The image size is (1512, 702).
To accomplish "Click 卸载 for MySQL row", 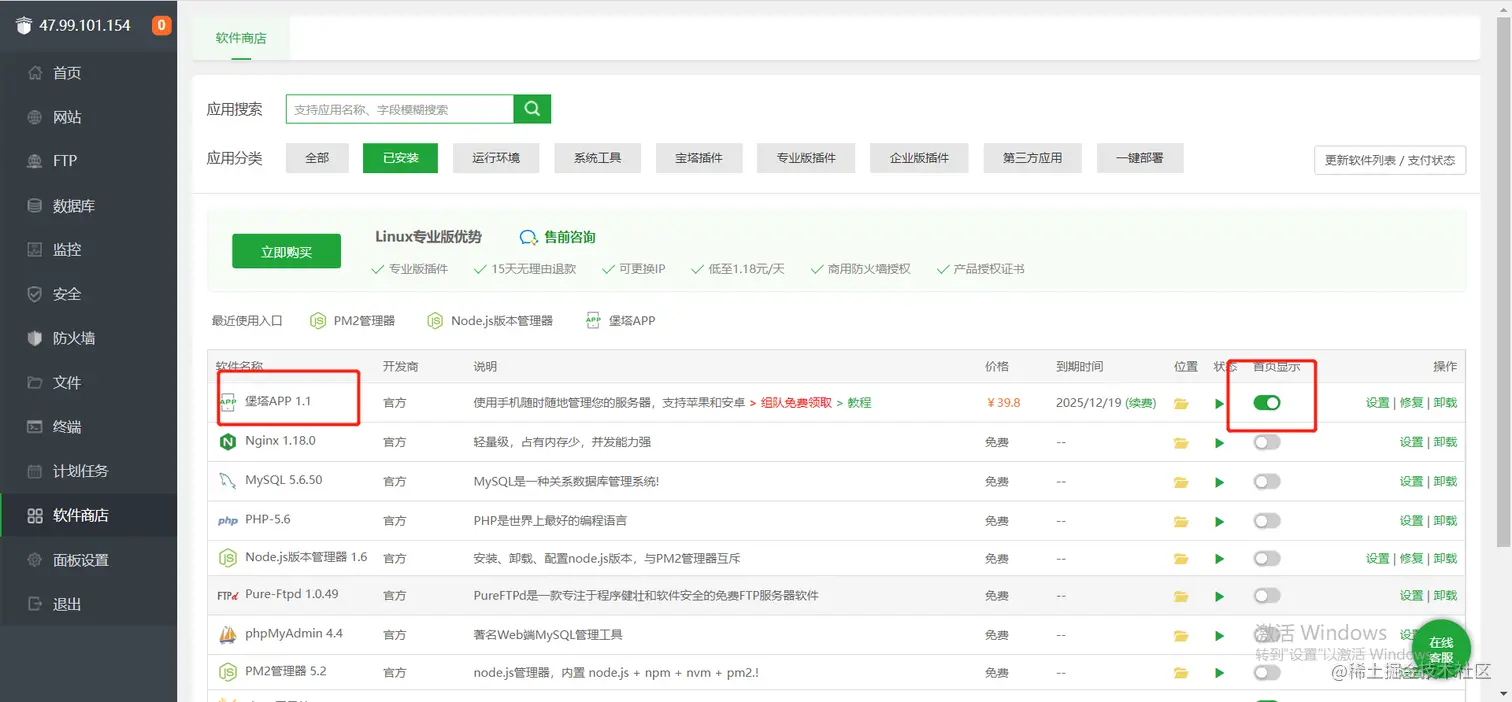I will click(1445, 482).
